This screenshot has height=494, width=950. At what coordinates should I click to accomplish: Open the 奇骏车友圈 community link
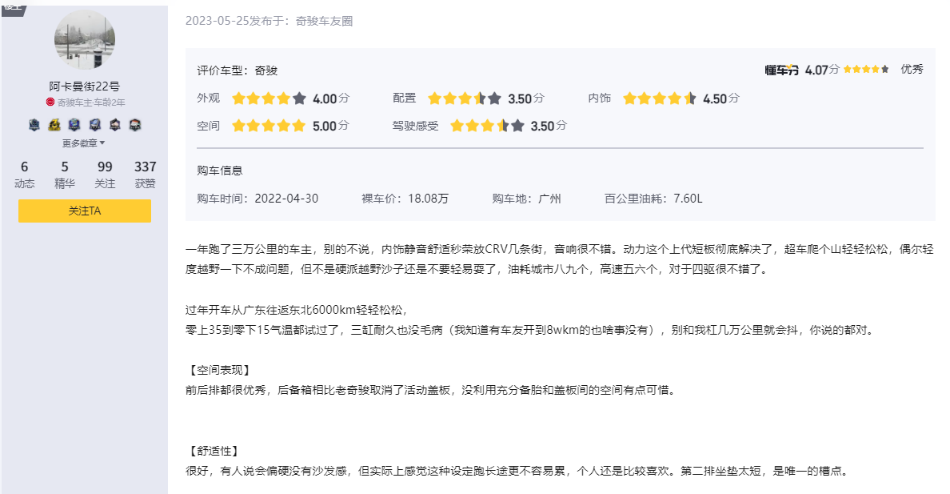324,21
